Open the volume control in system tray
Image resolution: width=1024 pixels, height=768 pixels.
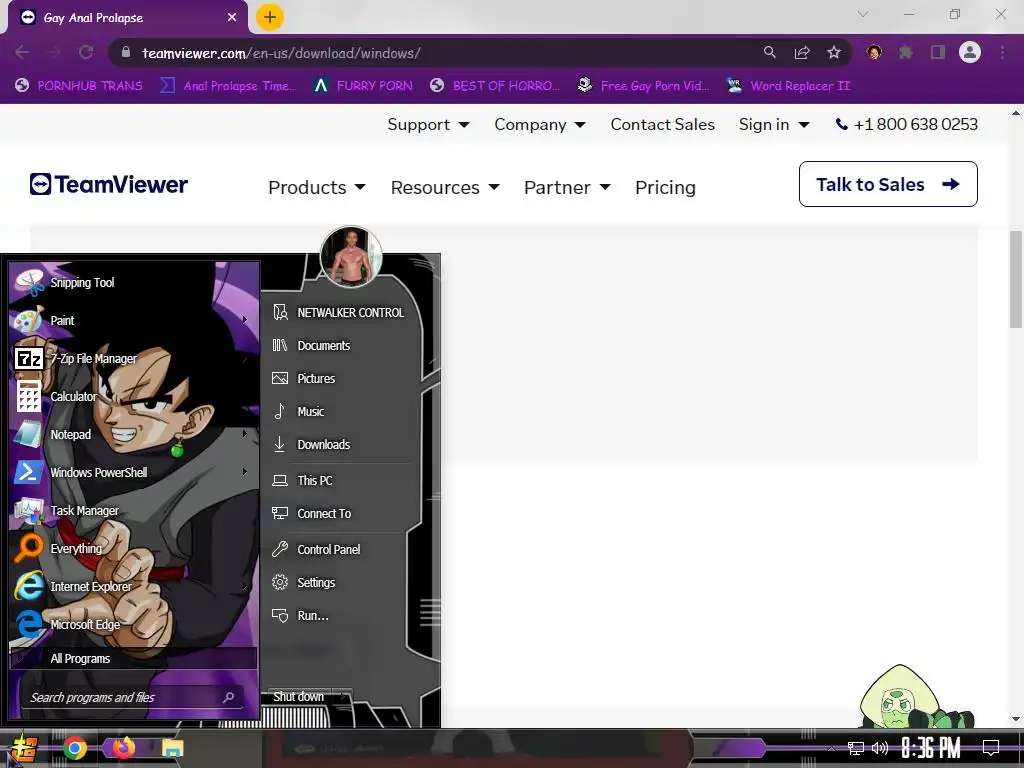coord(880,748)
